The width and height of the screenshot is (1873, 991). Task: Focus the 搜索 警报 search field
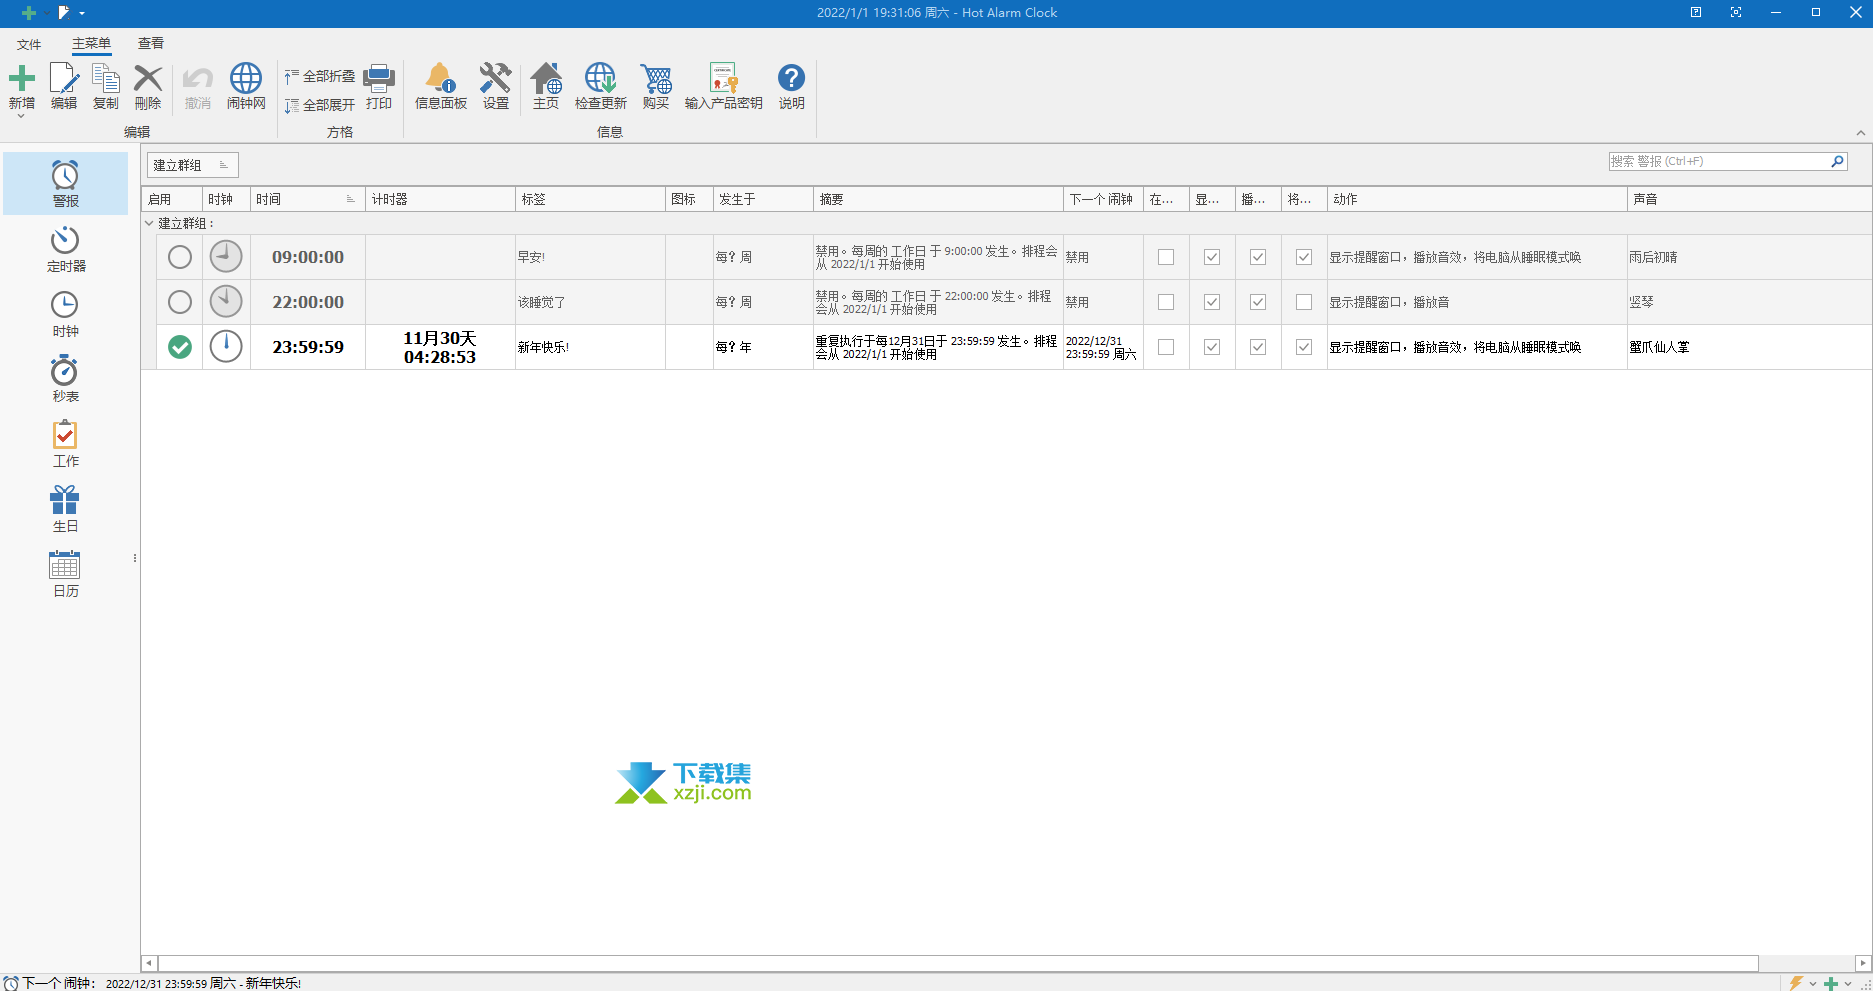1718,161
